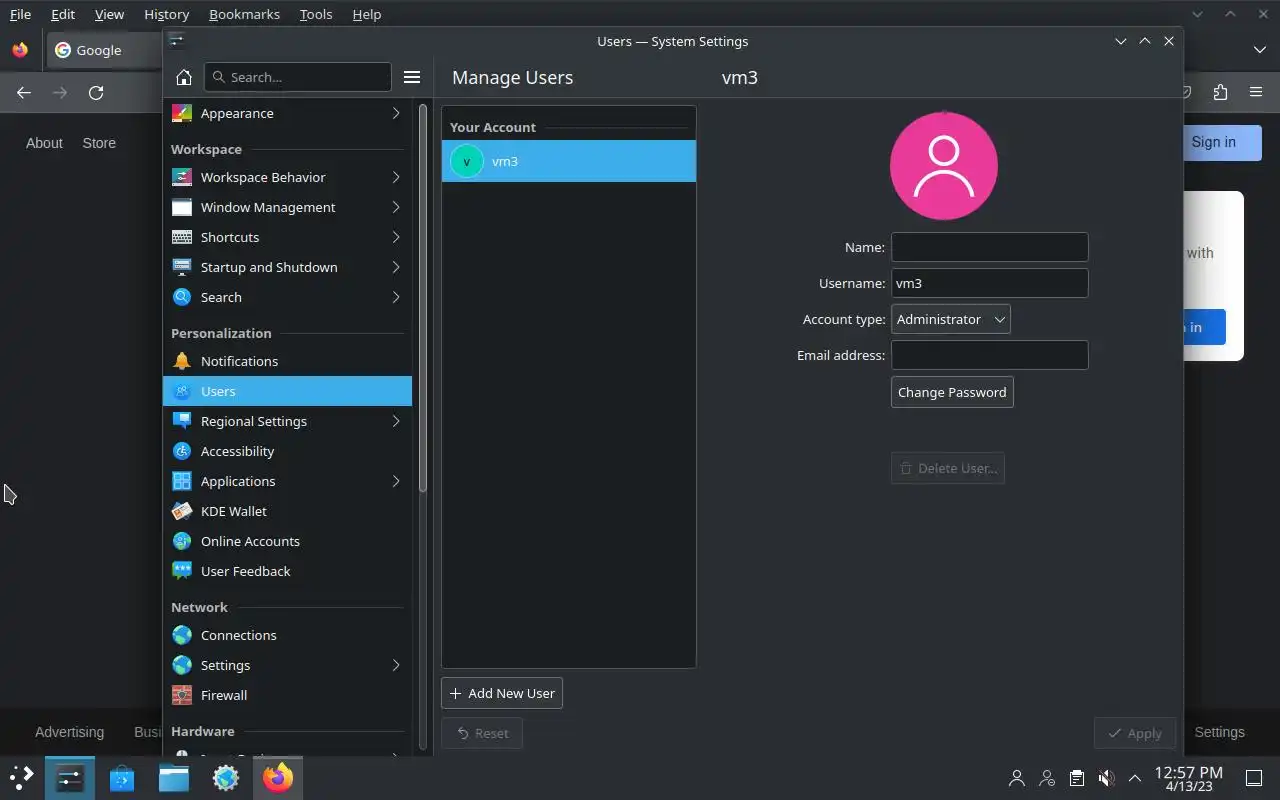The width and height of the screenshot is (1280, 800).
Task: Open Firefox Edit menu
Action: click(63, 14)
